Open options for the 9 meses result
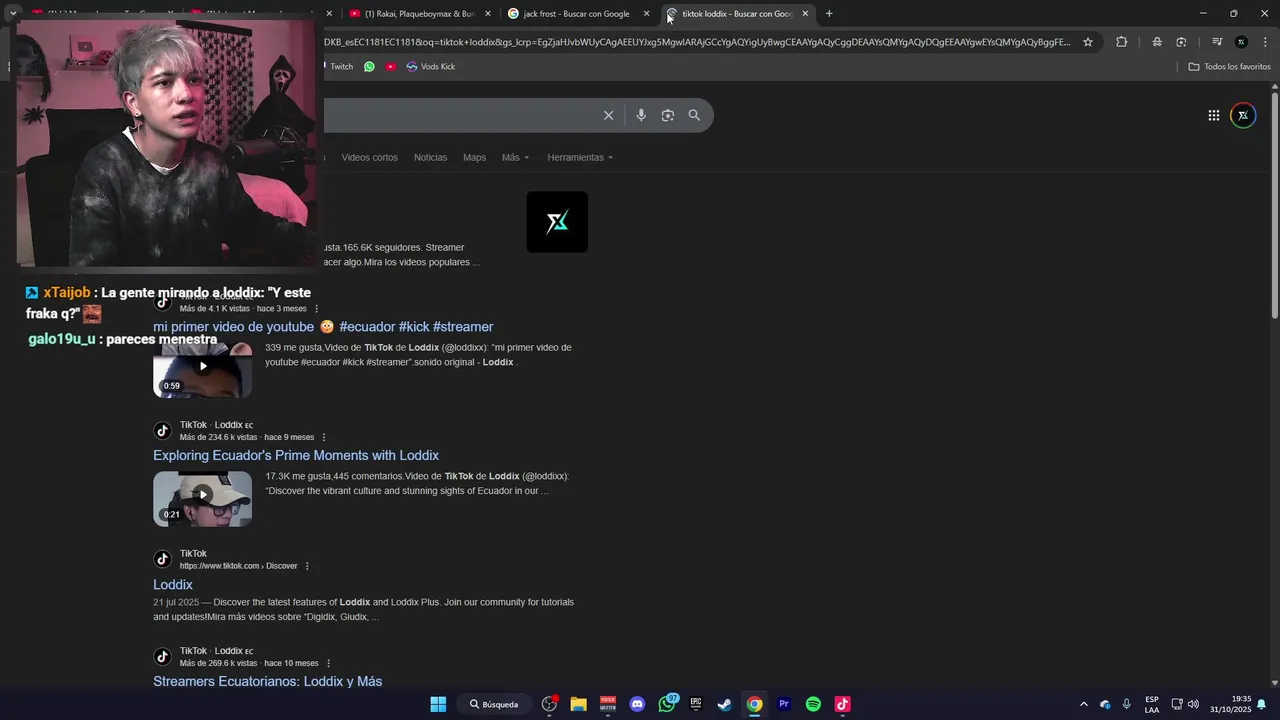1280x720 pixels. [324, 438]
